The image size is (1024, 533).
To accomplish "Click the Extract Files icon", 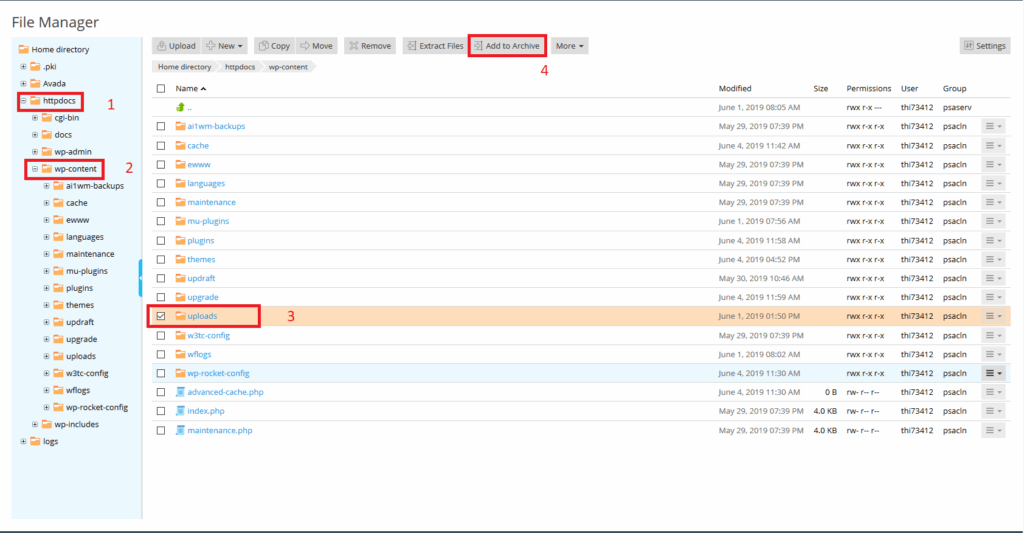I will [412, 46].
